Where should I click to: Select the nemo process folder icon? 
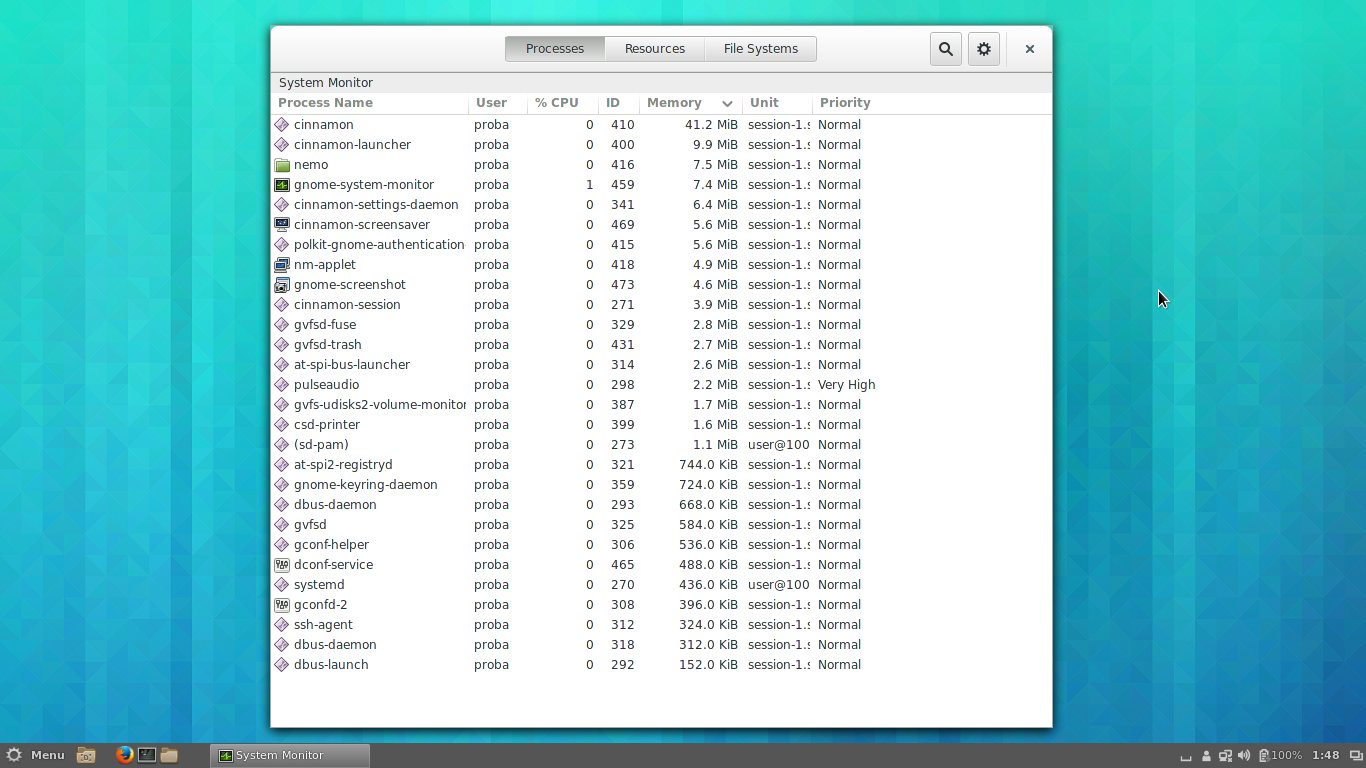pyautogui.click(x=282, y=165)
